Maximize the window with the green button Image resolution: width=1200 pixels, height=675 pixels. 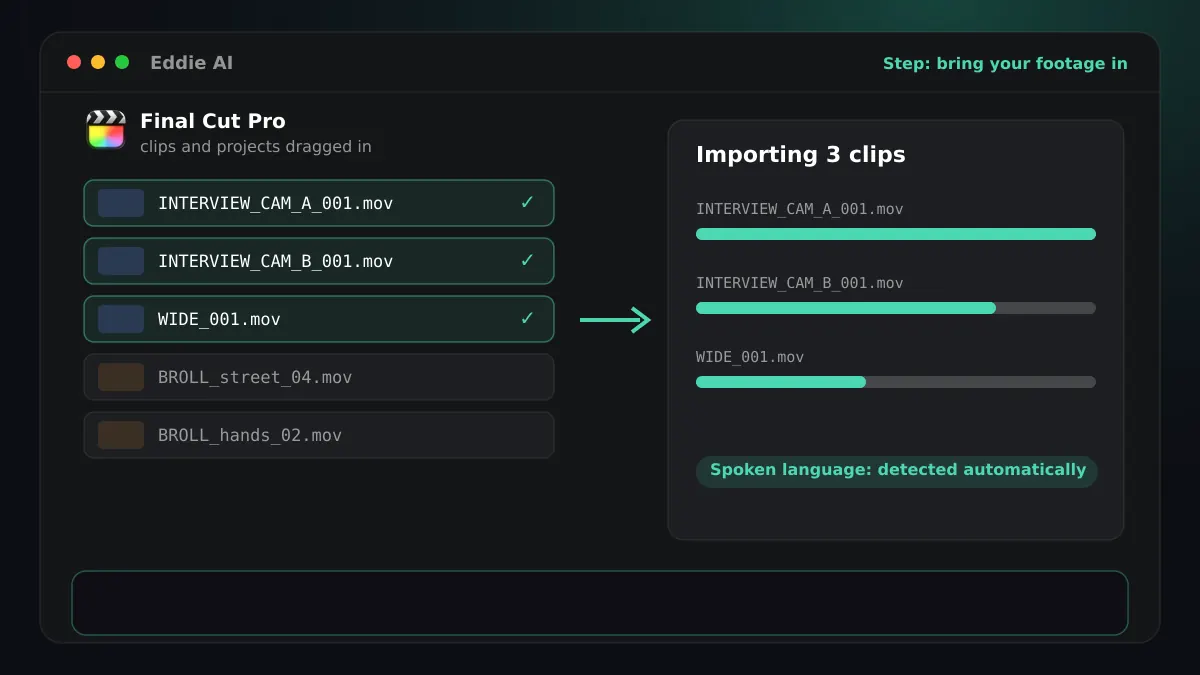click(122, 62)
